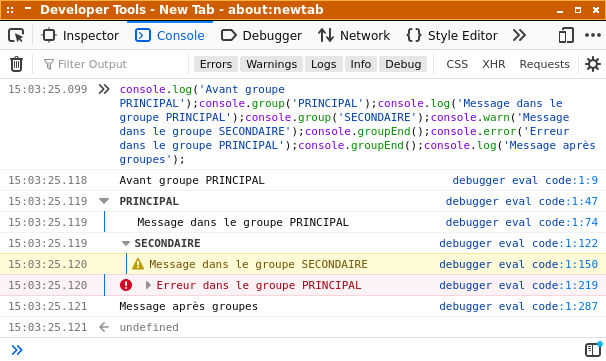Click the evaluated console.log command text
606x361 pixels.
357,124
